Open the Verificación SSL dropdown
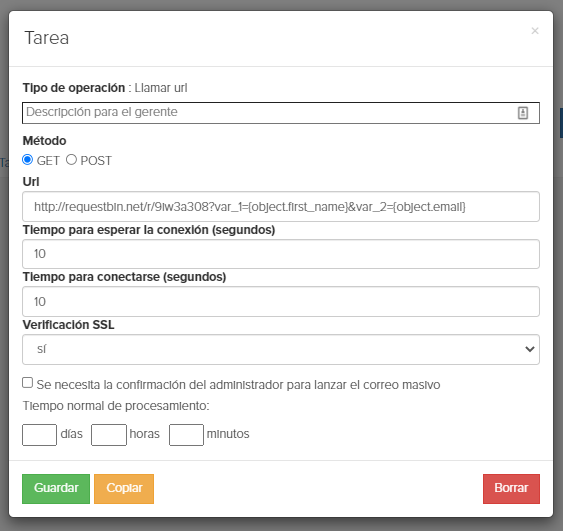This screenshot has width=563, height=531. pyautogui.click(x=281, y=349)
